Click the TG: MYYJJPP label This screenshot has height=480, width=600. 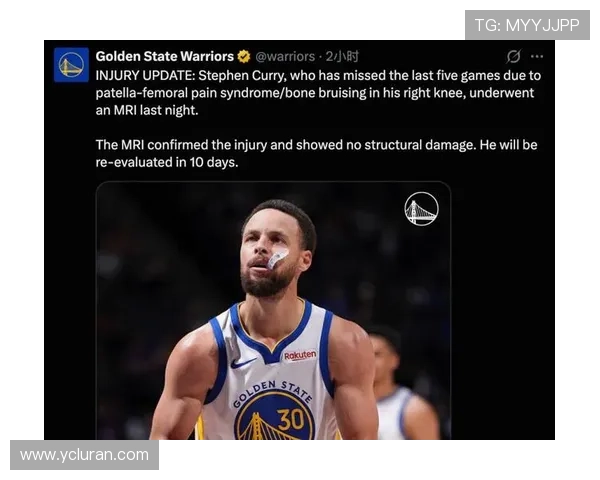coord(527,25)
